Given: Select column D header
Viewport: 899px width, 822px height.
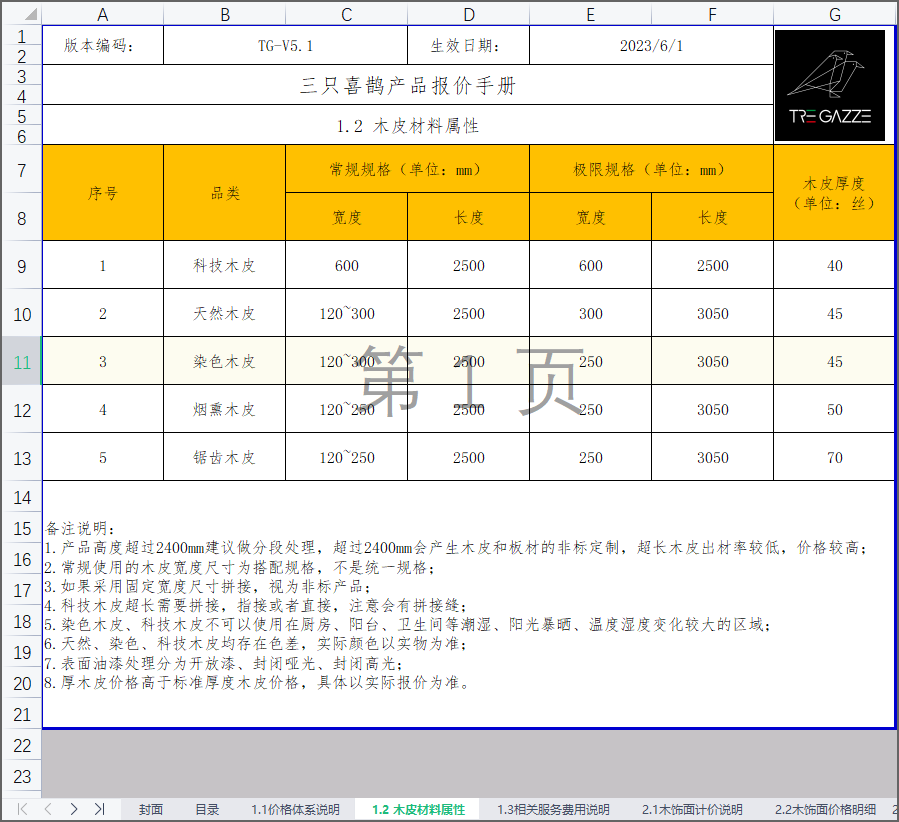Looking at the screenshot, I should point(468,14).
